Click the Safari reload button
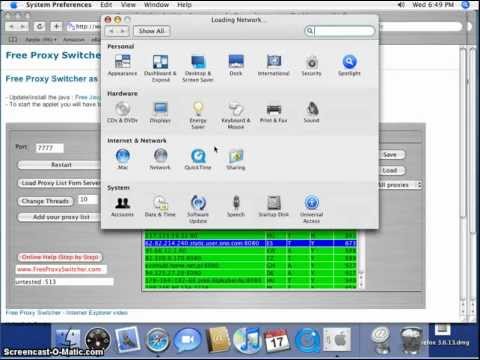The image size is (480, 360). (40, 26)
